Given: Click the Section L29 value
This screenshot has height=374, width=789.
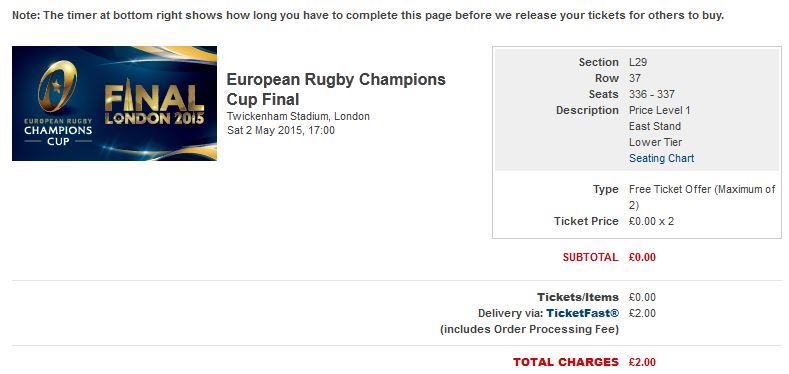Looking at the screenshot, I should (638, 62).
